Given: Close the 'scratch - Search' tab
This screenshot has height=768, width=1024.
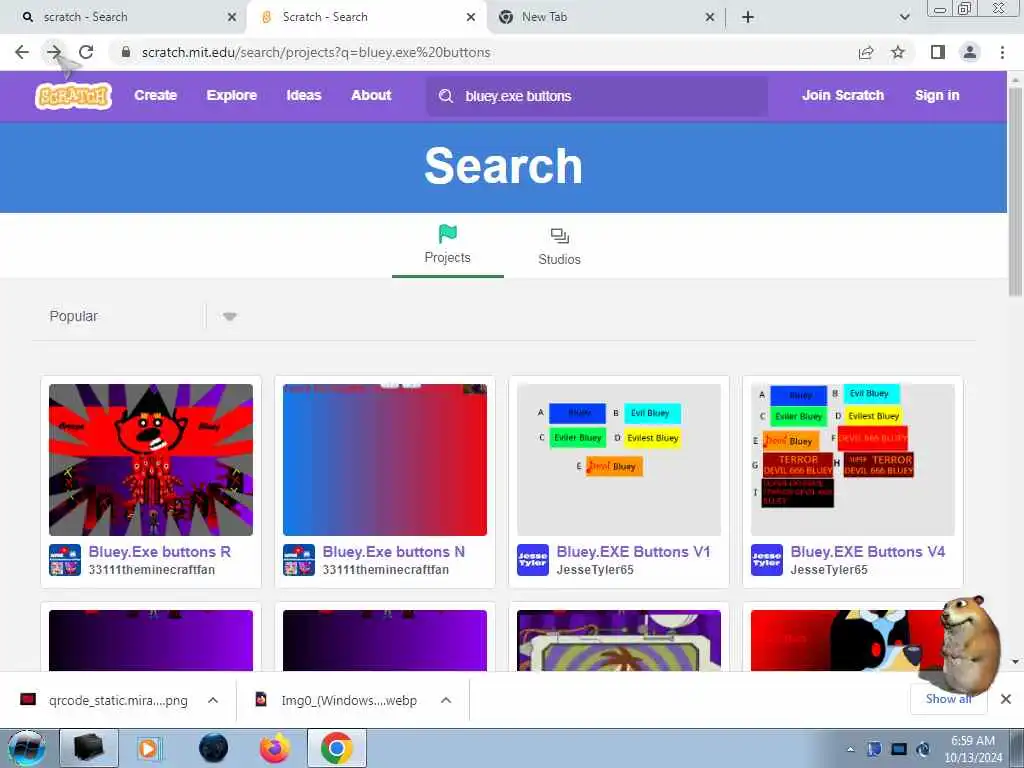Looking at the screenshot, I should 232,17.
